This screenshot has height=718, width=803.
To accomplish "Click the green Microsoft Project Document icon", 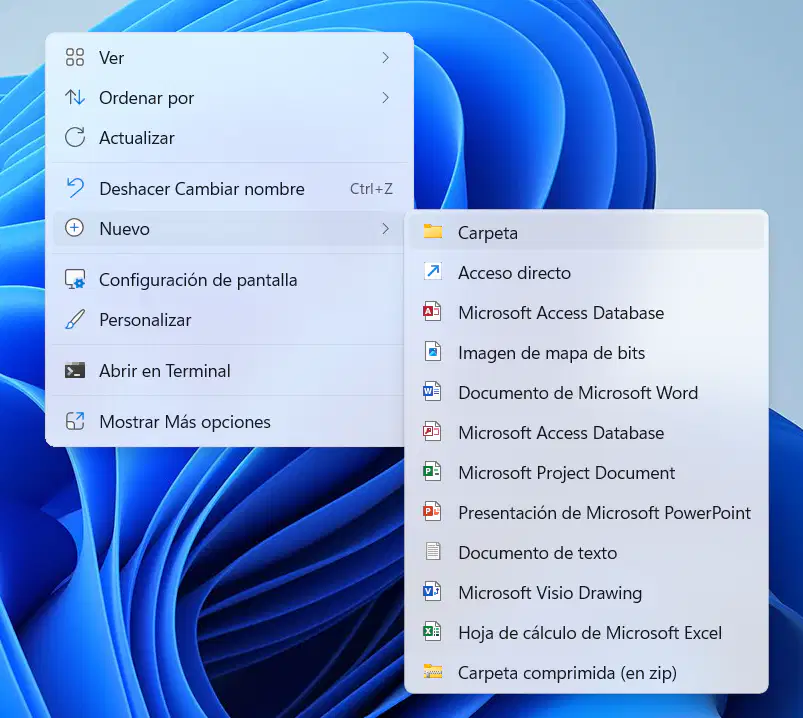I will (432, 471).
